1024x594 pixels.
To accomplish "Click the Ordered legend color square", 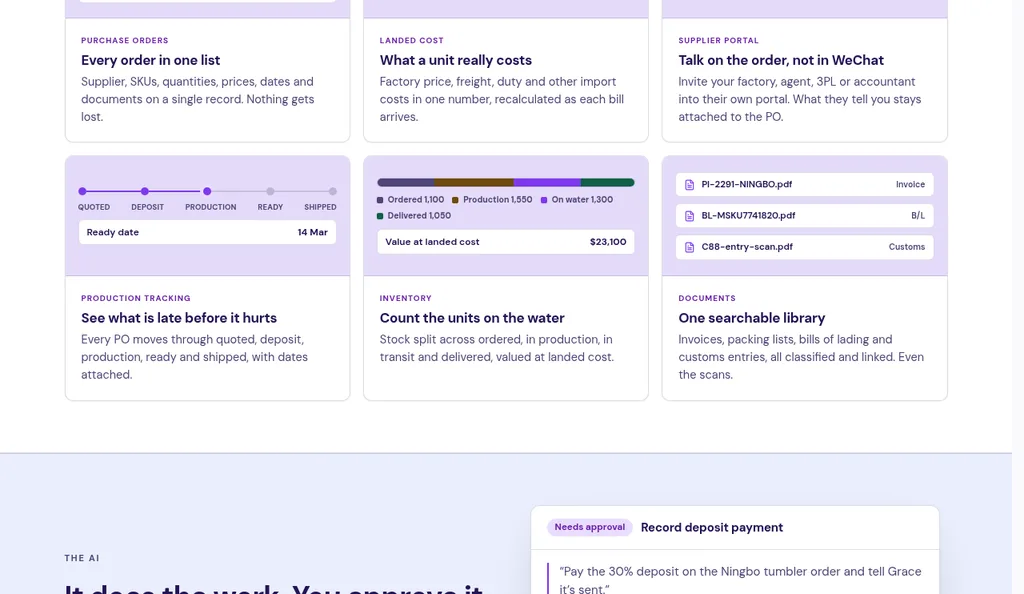I will click(x=380, y=200).
